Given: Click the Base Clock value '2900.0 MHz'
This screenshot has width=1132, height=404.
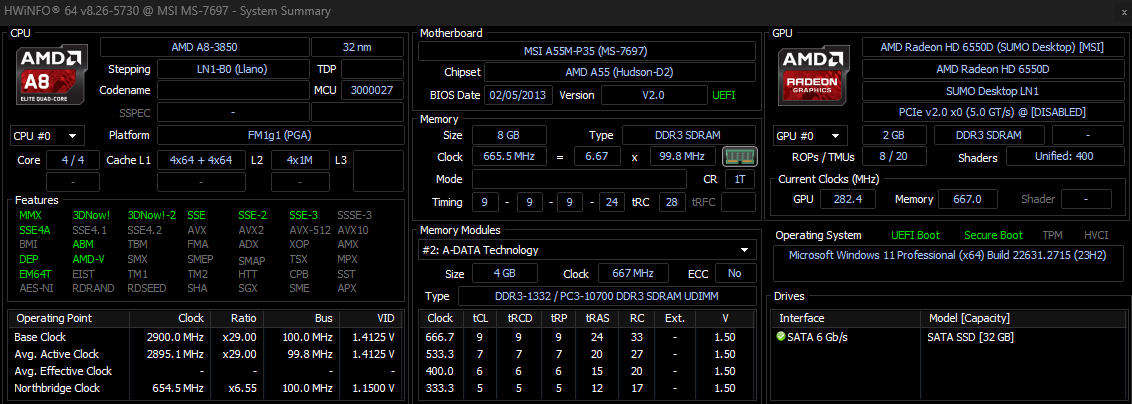Looking at the screenshot, I should point(174,337).
